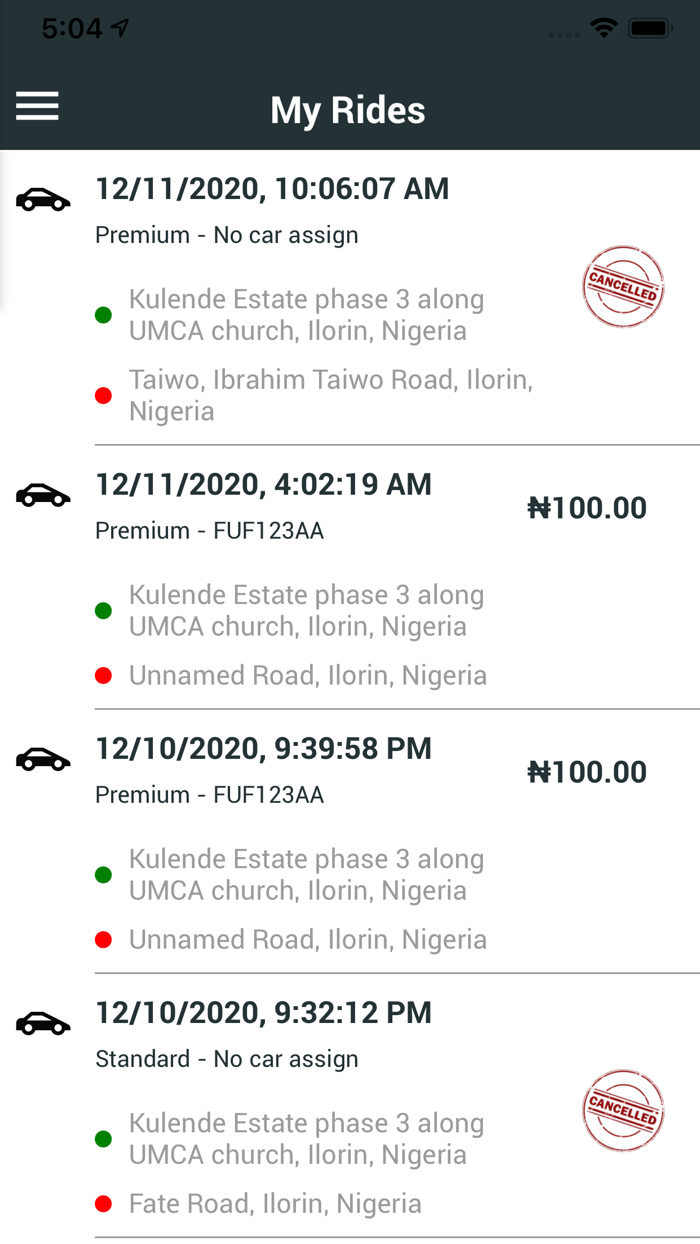The image size is (700, 1244).
Task: Click car icon of 10:06:07 AM ride
Action: click(x=43, y=200)
